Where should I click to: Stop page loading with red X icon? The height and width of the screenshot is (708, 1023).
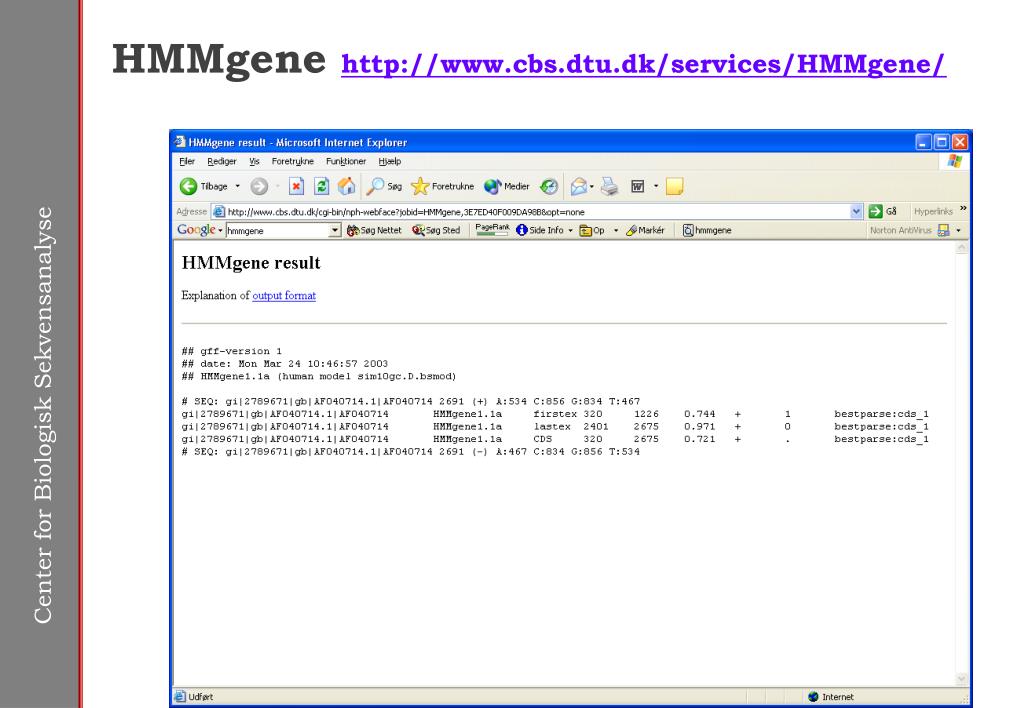(296, 187)
